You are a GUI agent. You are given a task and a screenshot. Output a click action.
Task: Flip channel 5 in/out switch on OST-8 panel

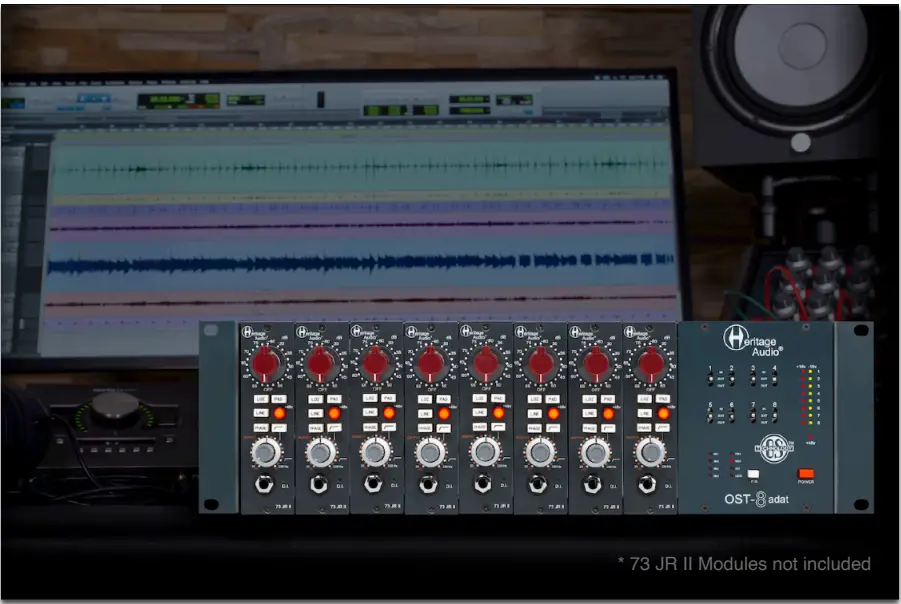click(x=711, y=415)
